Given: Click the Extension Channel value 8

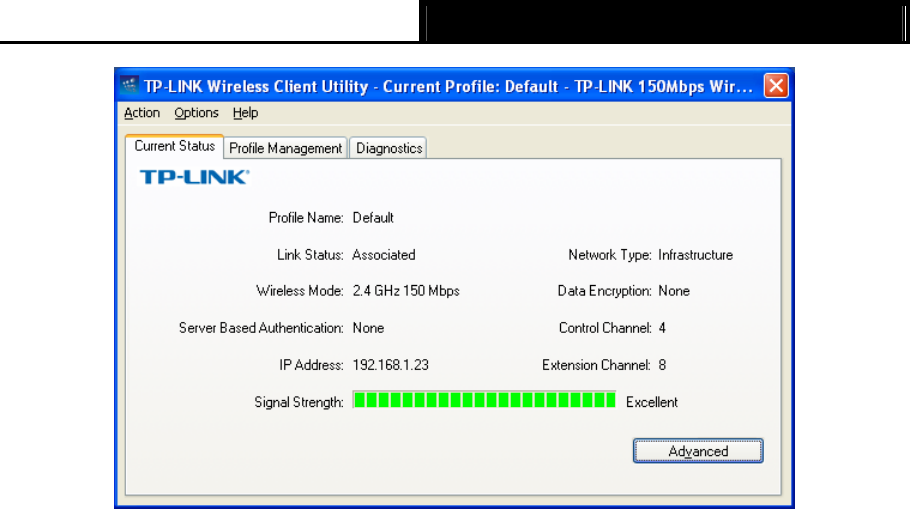Looking at the screenshot, I should (x=662, y=365).
